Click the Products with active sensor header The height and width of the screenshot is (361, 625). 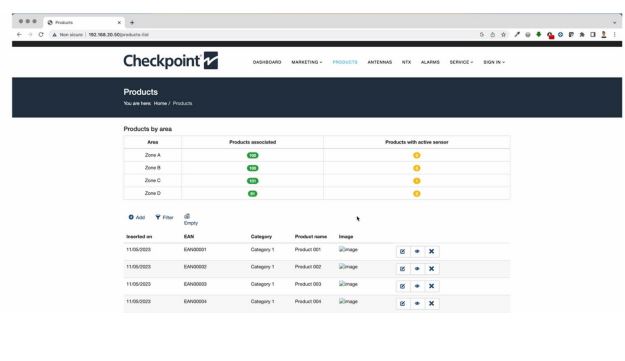click(x=417, y=142)
